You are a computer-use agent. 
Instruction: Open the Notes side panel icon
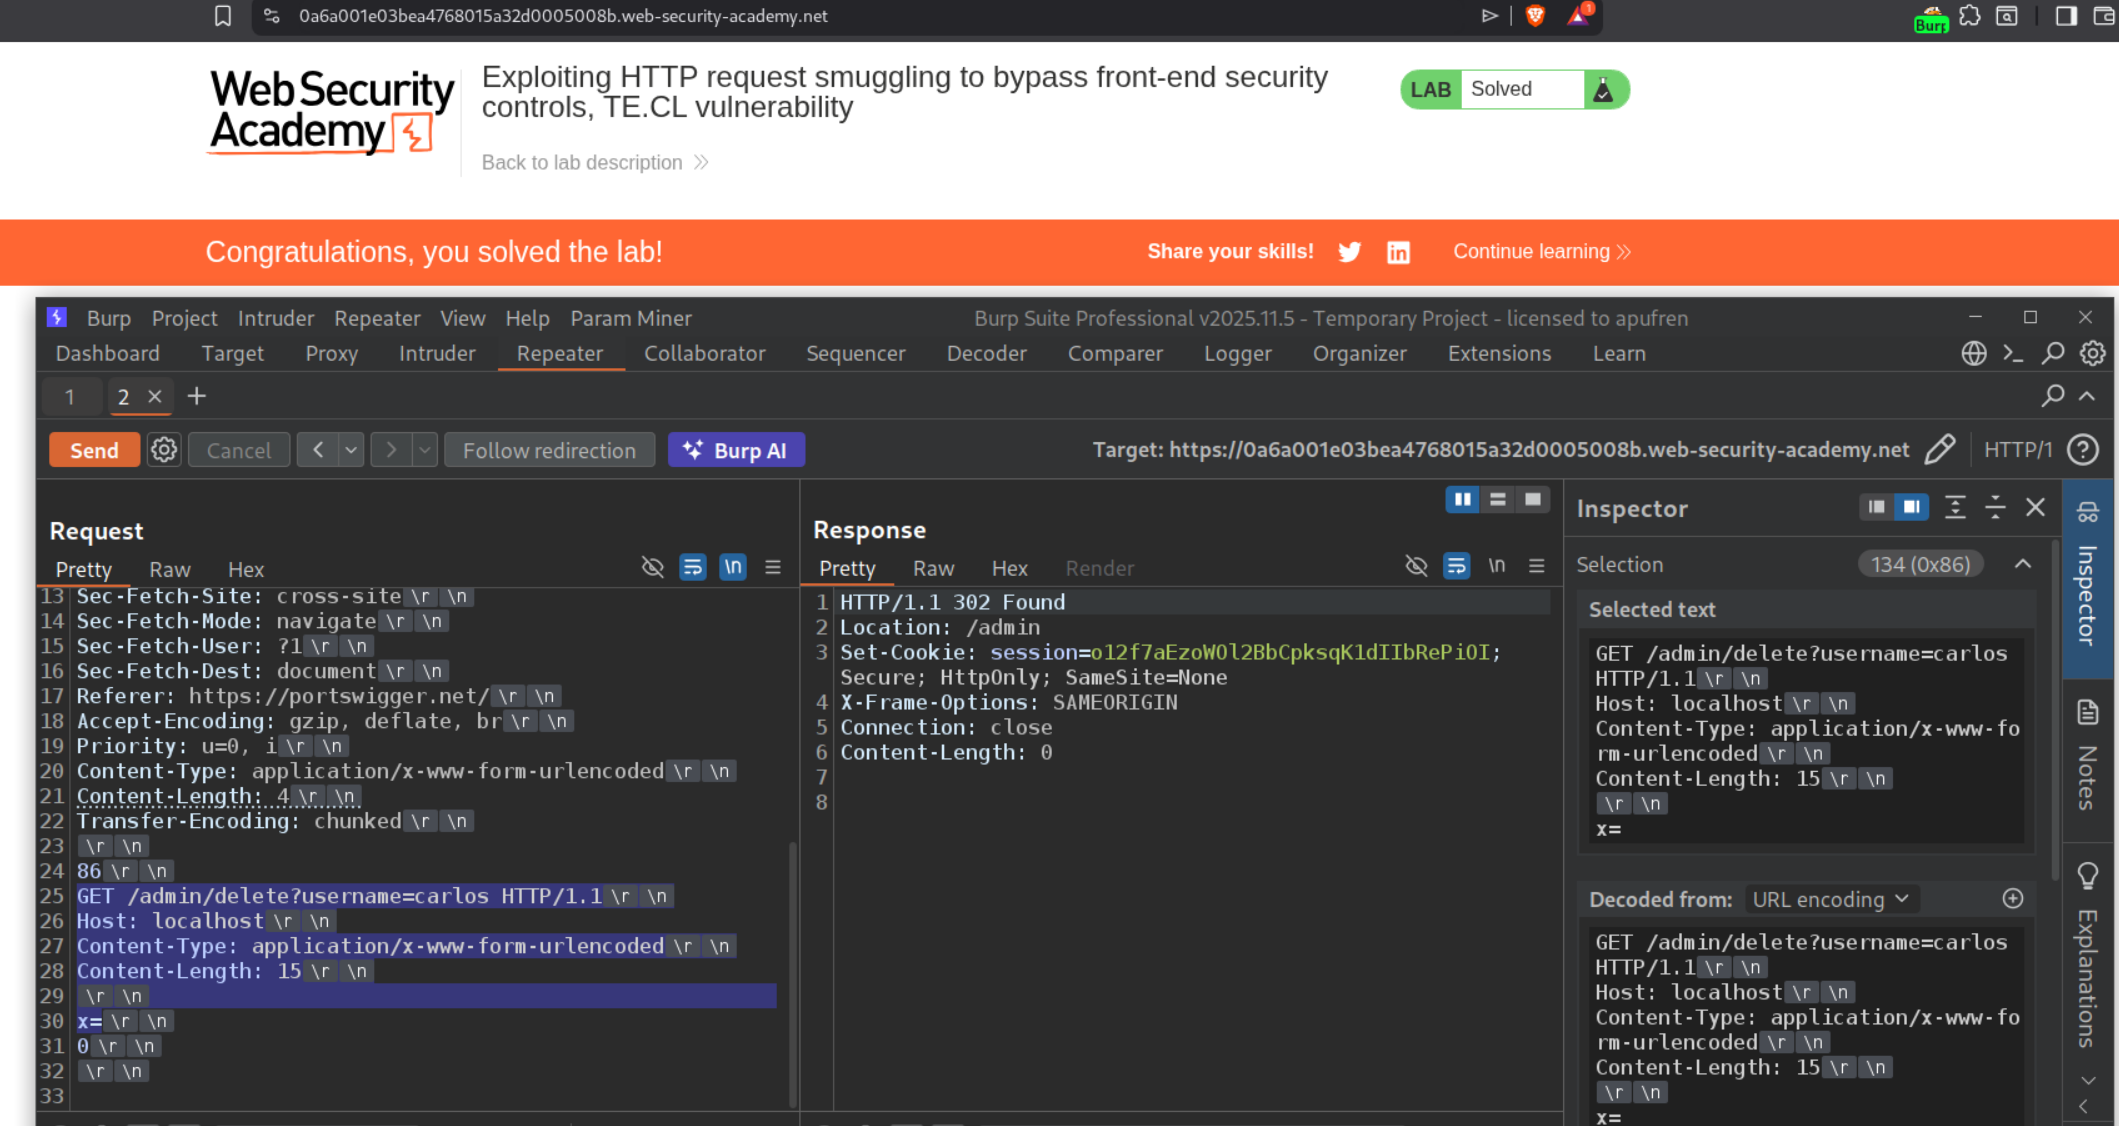(x=2088, y=713)
